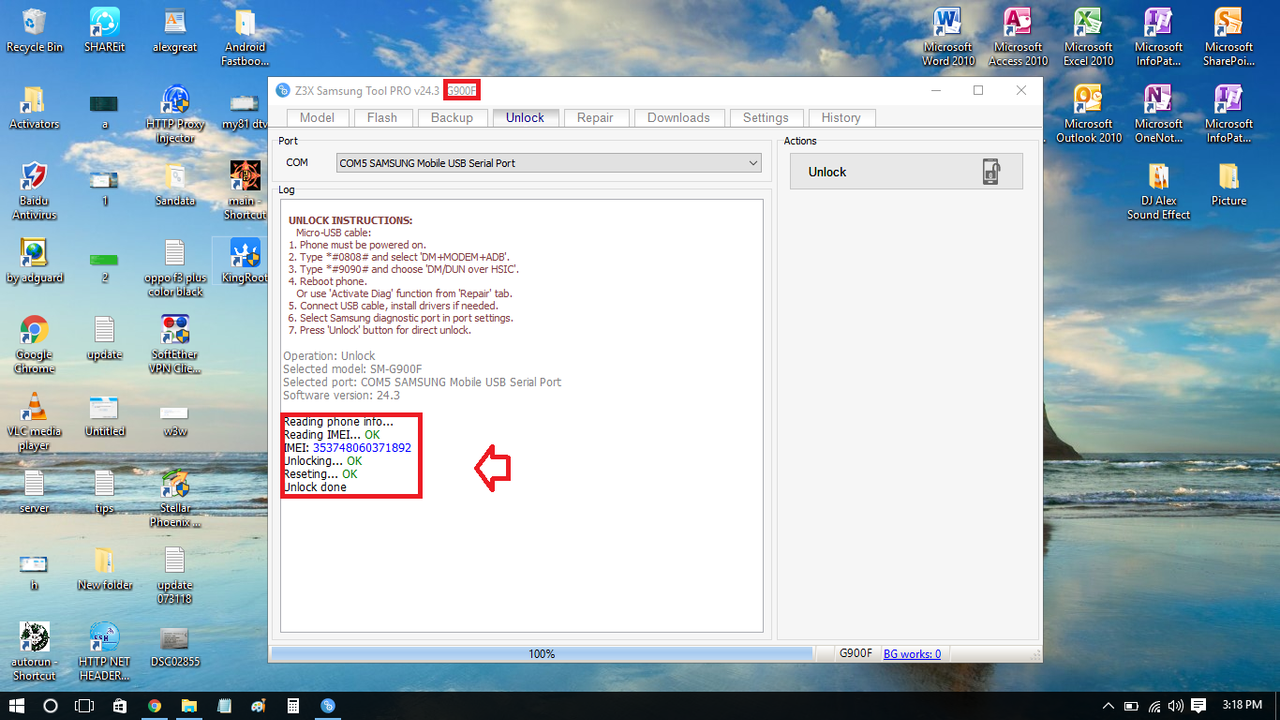Viewport: 1280px width, 720px height.
Task: Click the Wi-Fi network tray icon
Action: [1154, 706]
